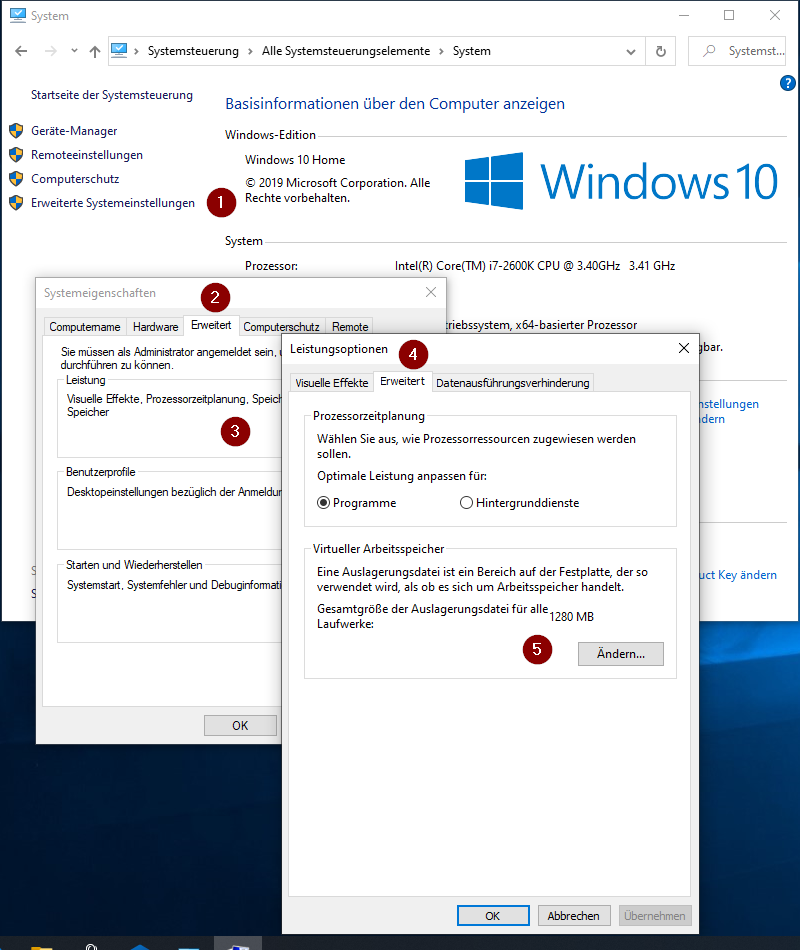Select the Programme radio button
The image size is (800, 950).
click(x=324, y=503)
